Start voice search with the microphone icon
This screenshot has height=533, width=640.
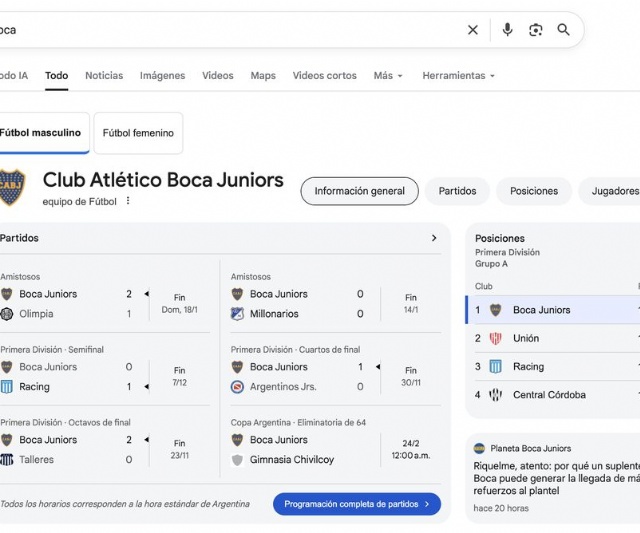[x=507, y=30]
